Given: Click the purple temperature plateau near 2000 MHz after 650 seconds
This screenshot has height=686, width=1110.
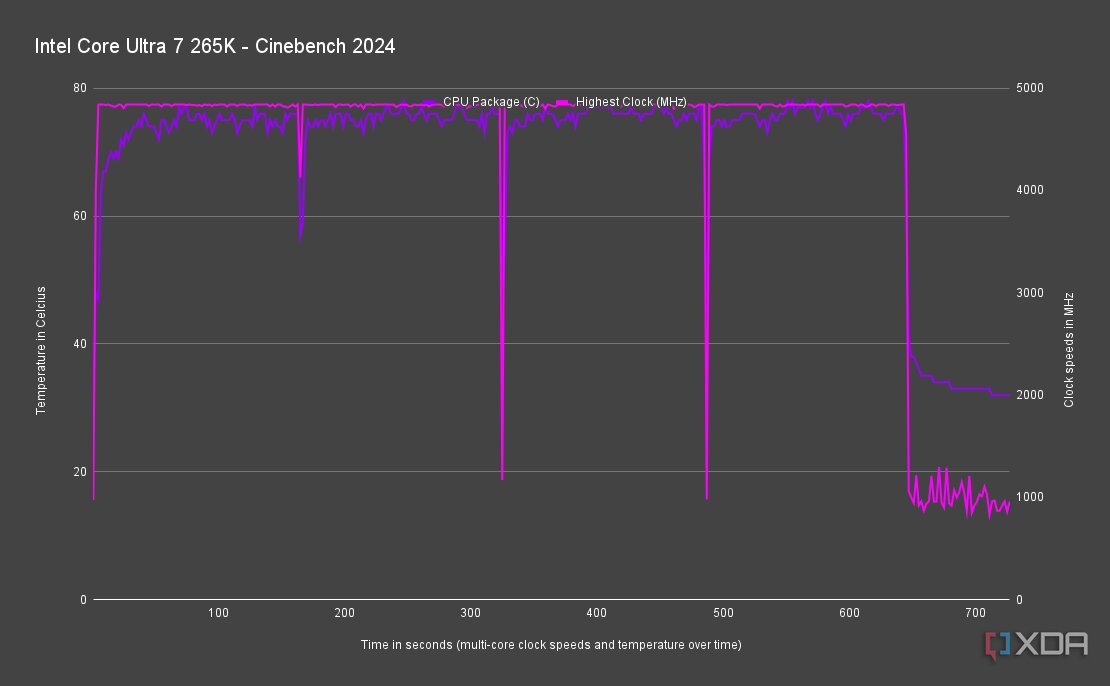Looking at the screenshot, I should point(970,389).
